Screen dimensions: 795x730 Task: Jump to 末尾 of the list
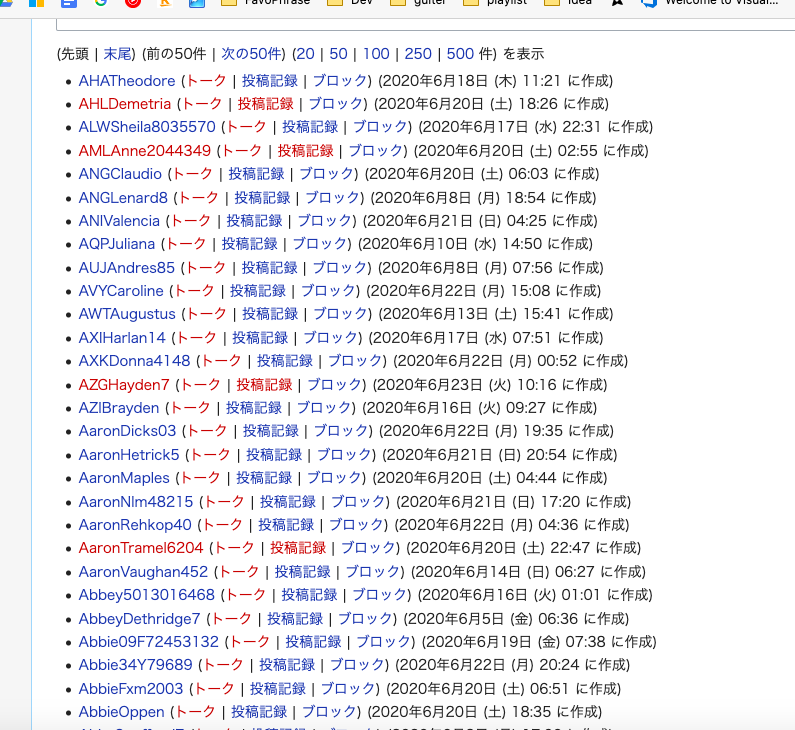point(118,54)
